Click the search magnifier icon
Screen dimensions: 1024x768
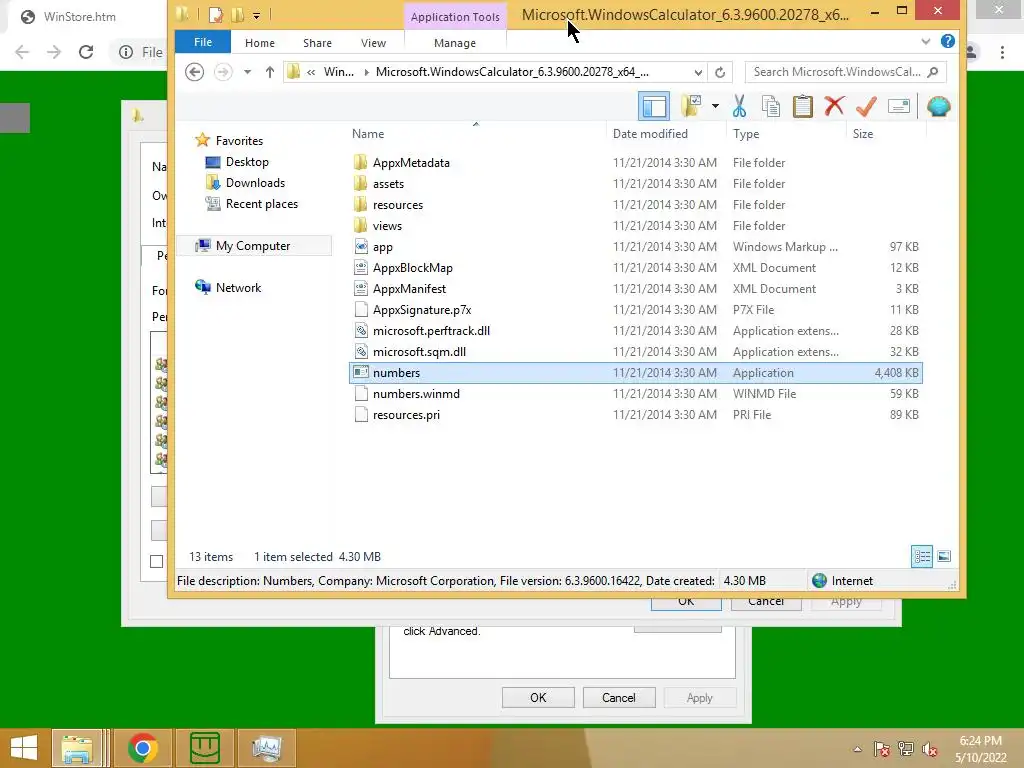(933, 72)
